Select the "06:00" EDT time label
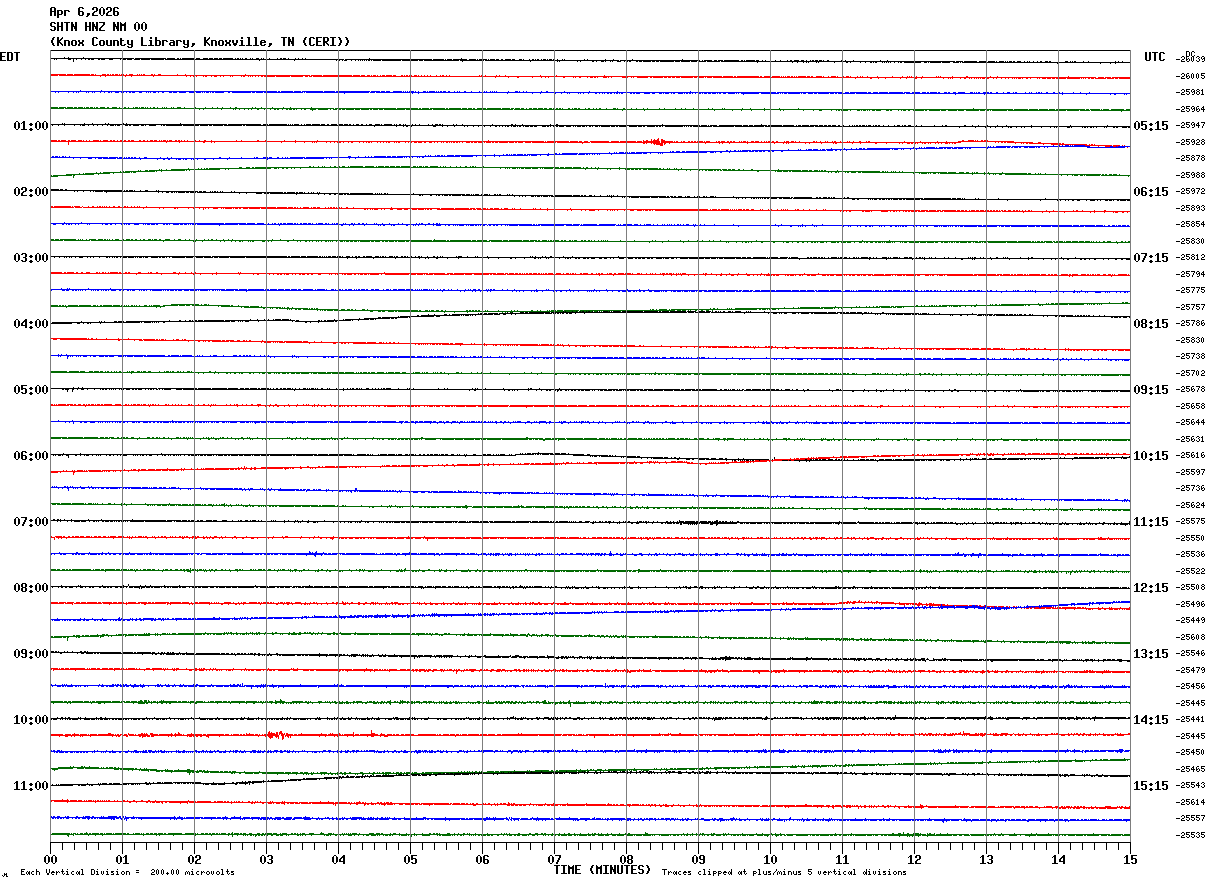 pyautogui.click(x=31, y=456)
